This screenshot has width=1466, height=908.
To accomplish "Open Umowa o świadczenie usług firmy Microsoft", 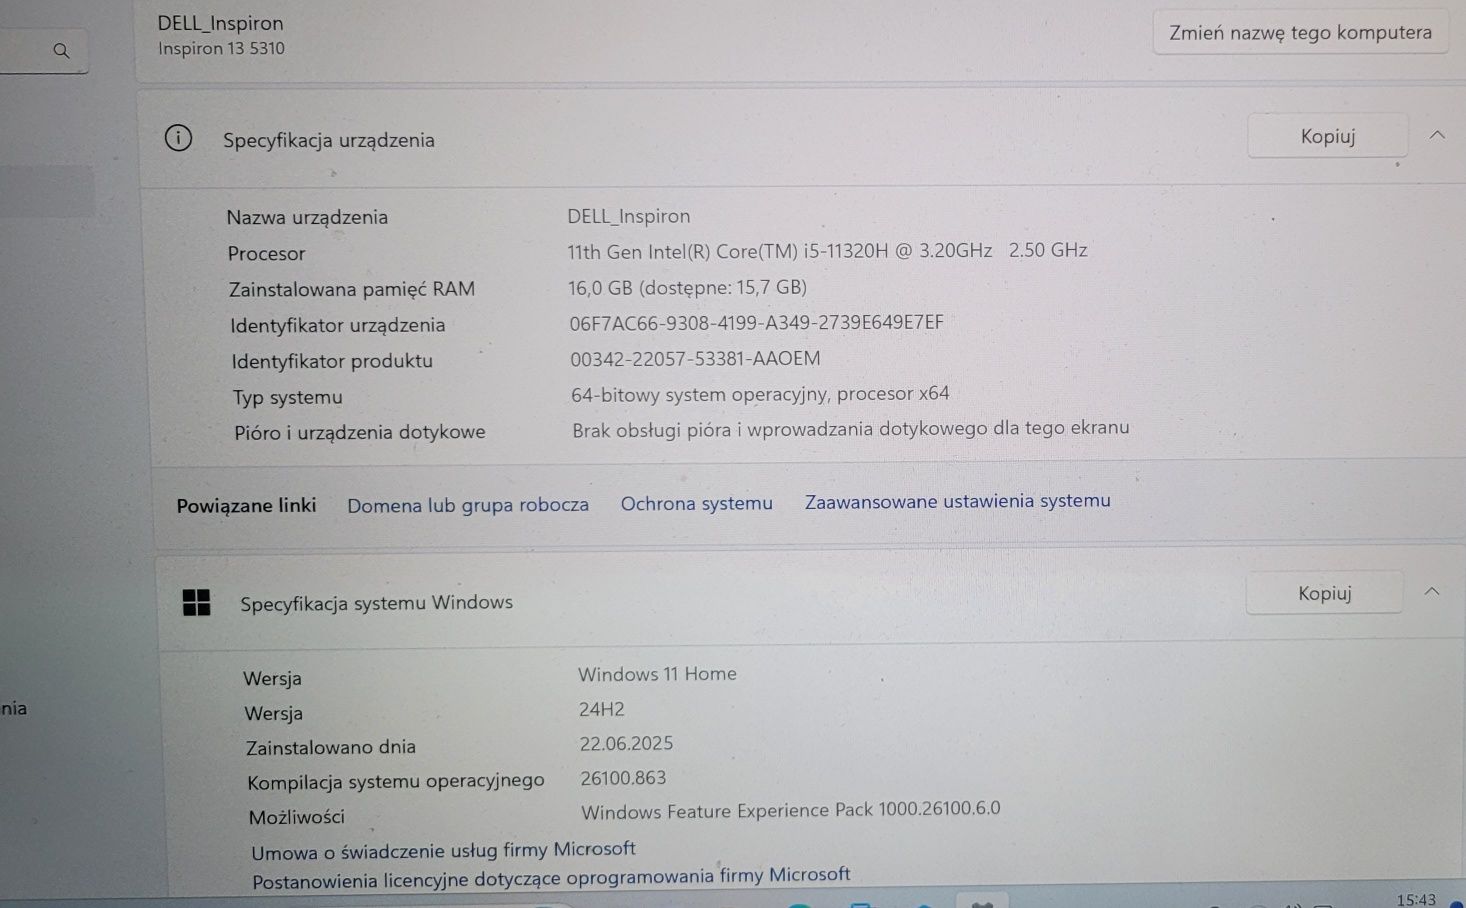I will tap(443, 850).
